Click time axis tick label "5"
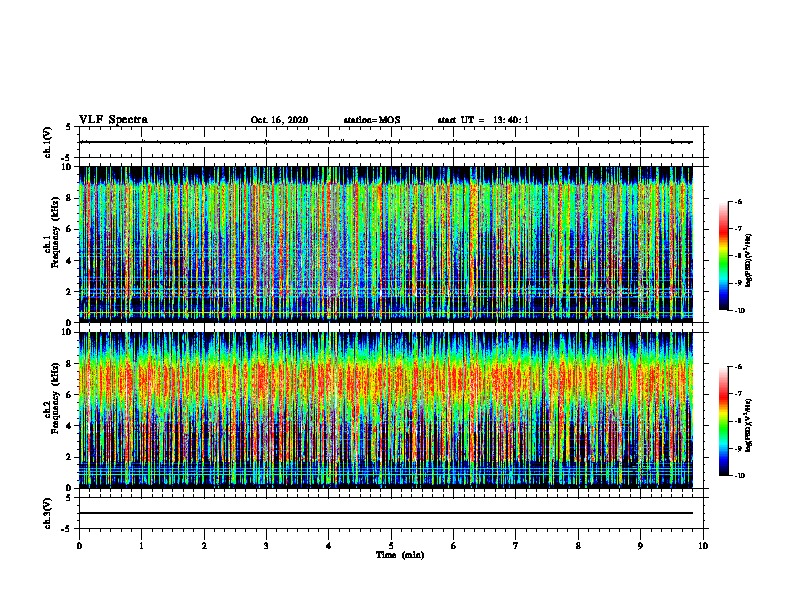The width and height of the screenshot is (792, 612). tap(391, 546)
